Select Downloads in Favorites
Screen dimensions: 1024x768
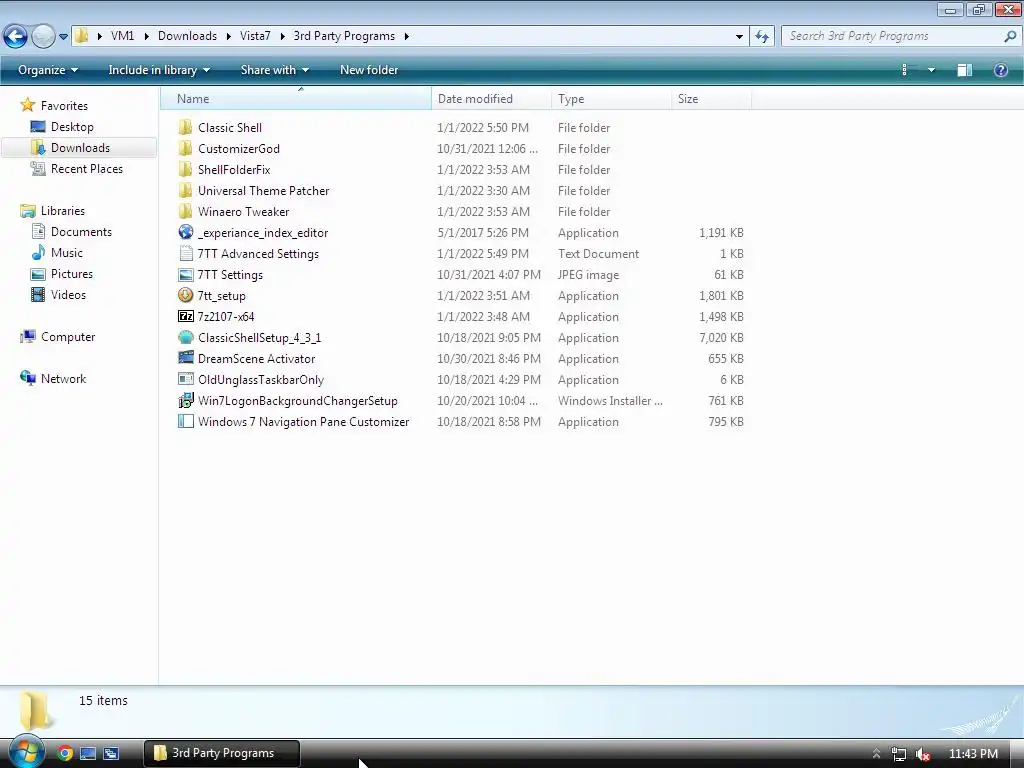tap(80, 148)
